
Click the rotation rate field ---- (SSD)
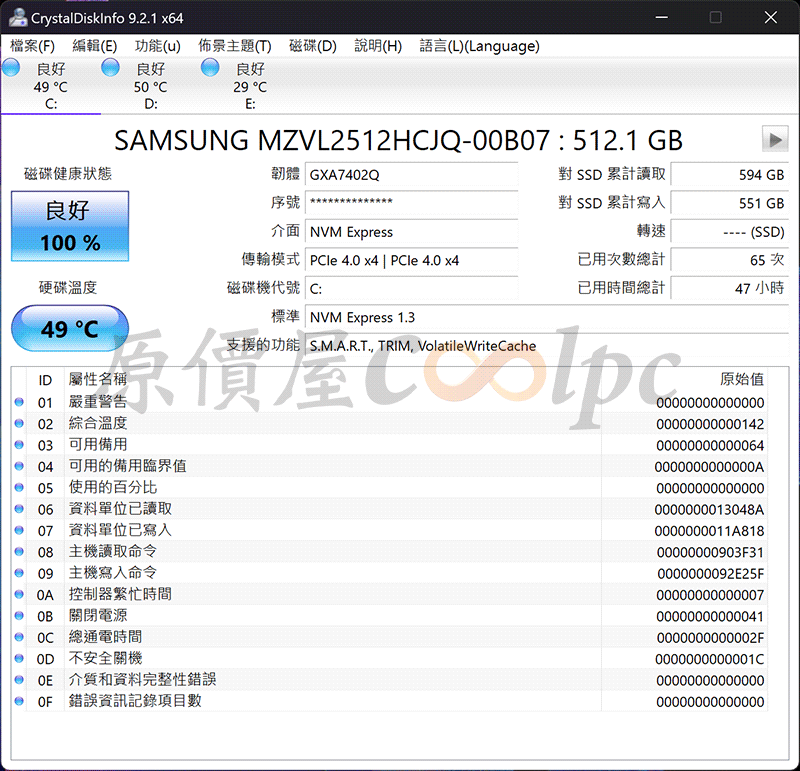click(730, 232)
